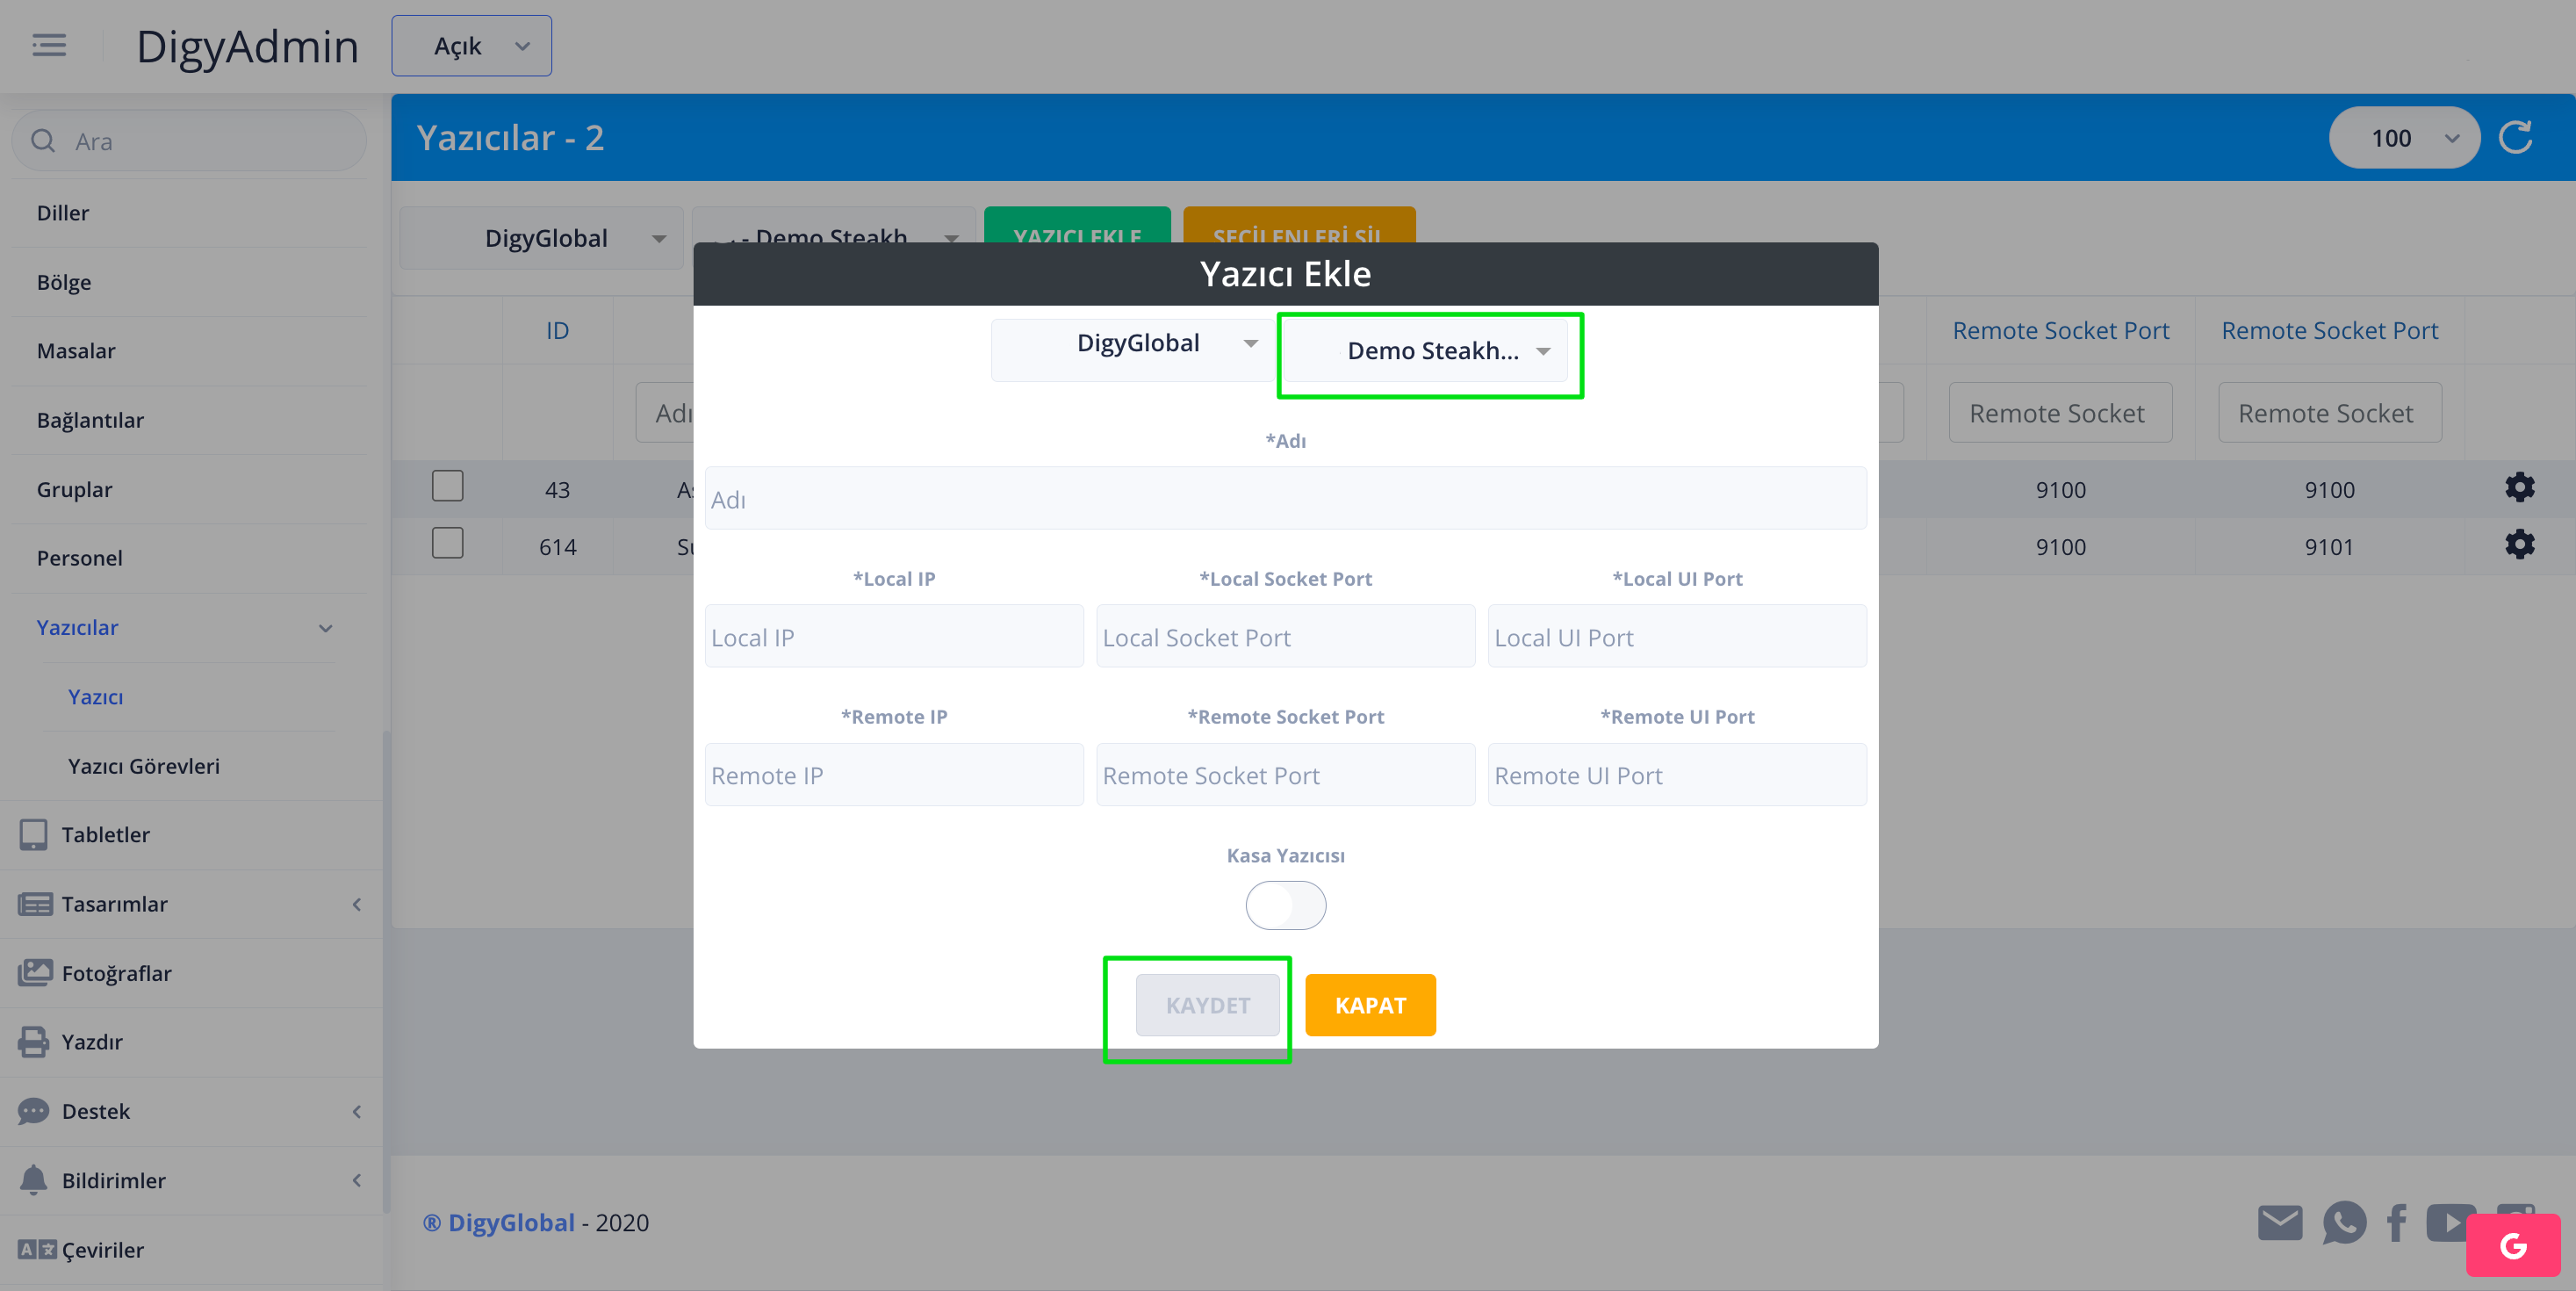
Task: Toggle the Kasa Yazıcısı switch
Action: tap(1285, 905)
